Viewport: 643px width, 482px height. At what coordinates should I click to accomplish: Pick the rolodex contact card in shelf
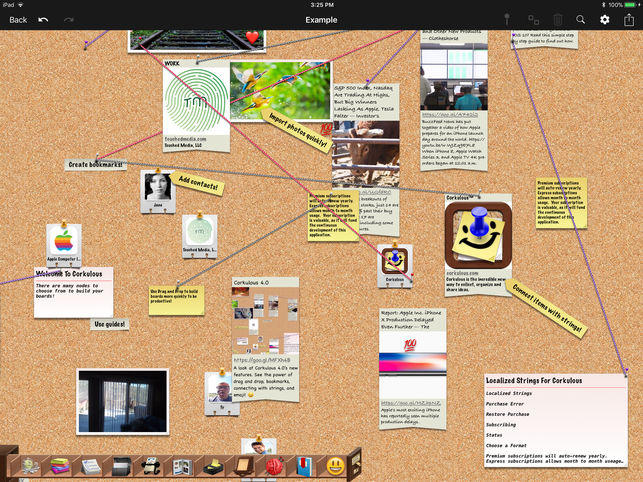pyautogui.click(x=151, y=466)
